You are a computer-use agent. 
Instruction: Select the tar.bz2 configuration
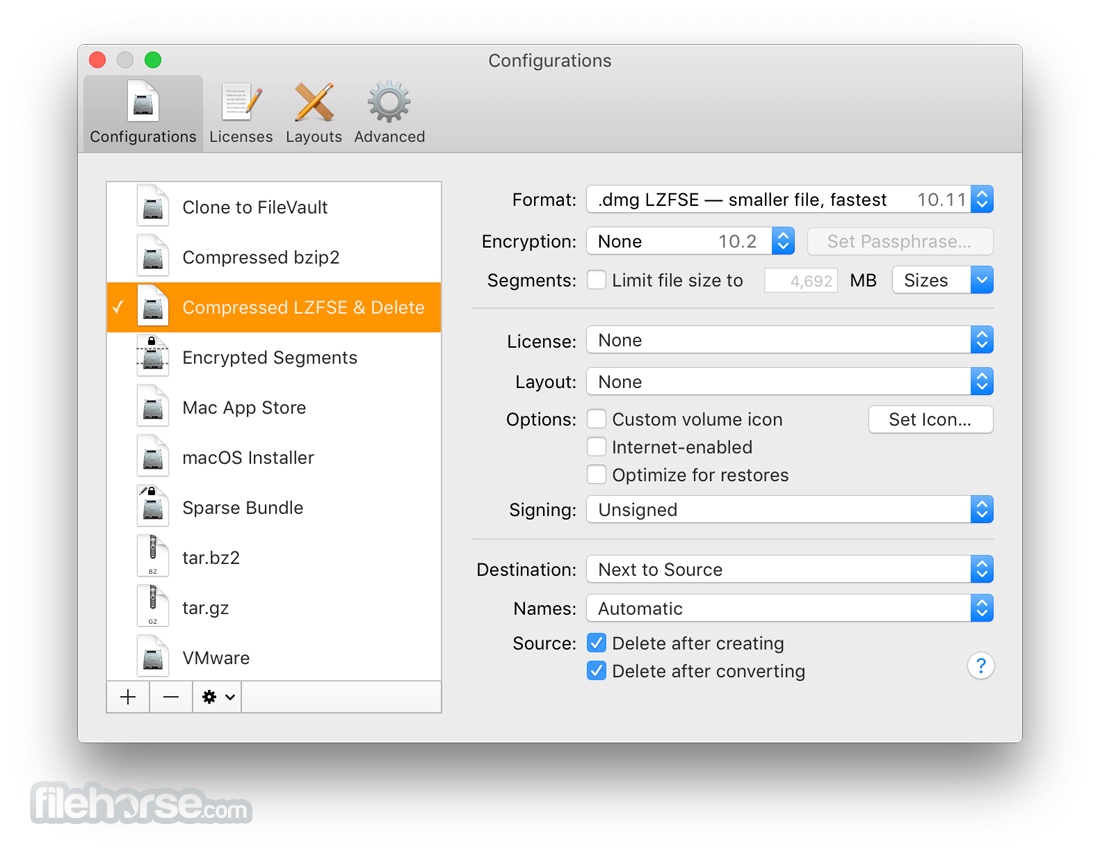(274, 557)
